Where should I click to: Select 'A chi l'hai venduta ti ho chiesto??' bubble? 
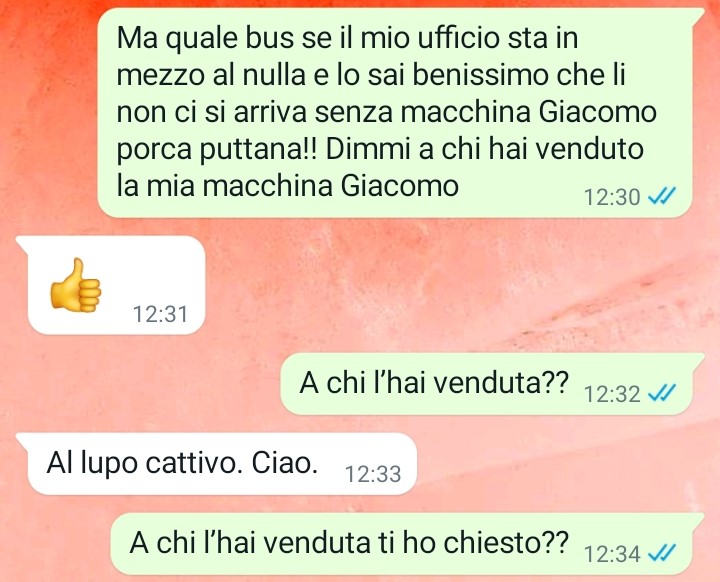click(x=408, y=543)
